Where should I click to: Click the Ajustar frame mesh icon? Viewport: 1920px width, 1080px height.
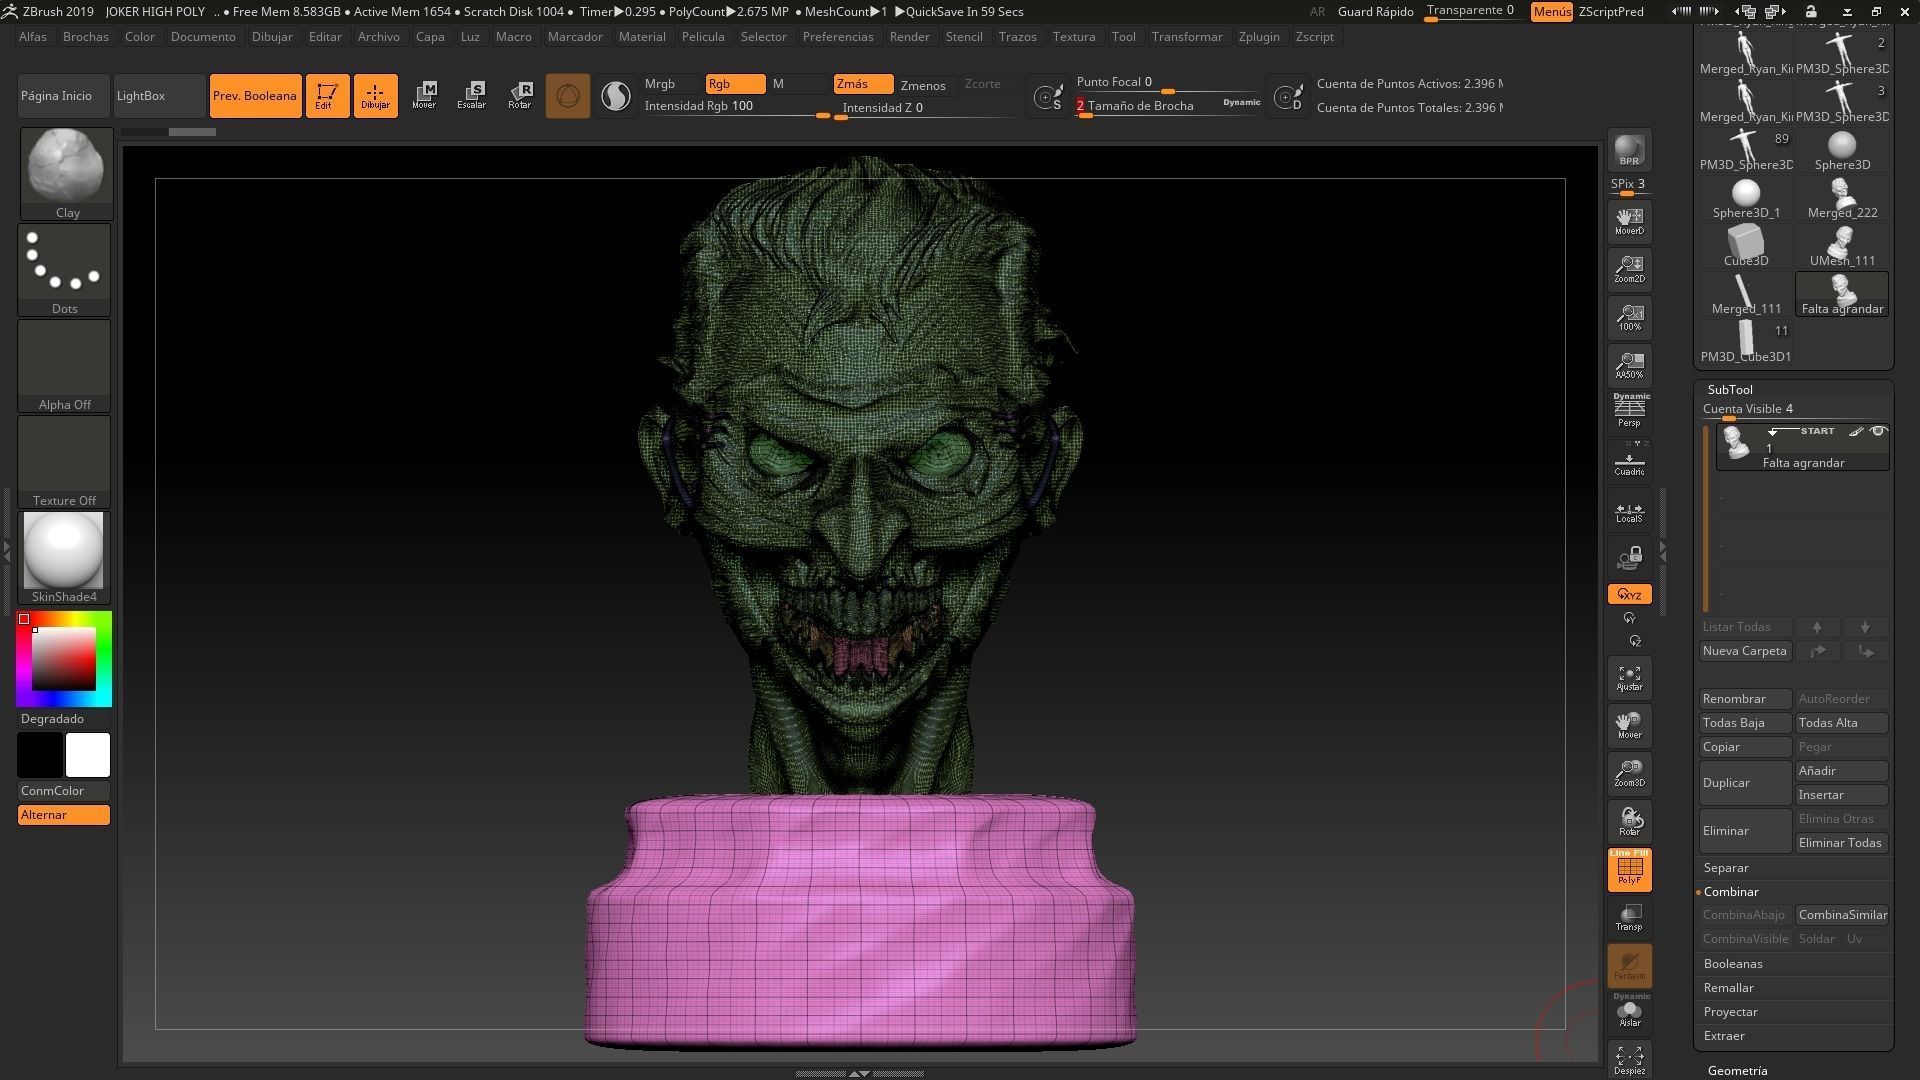coord(1629,678)
